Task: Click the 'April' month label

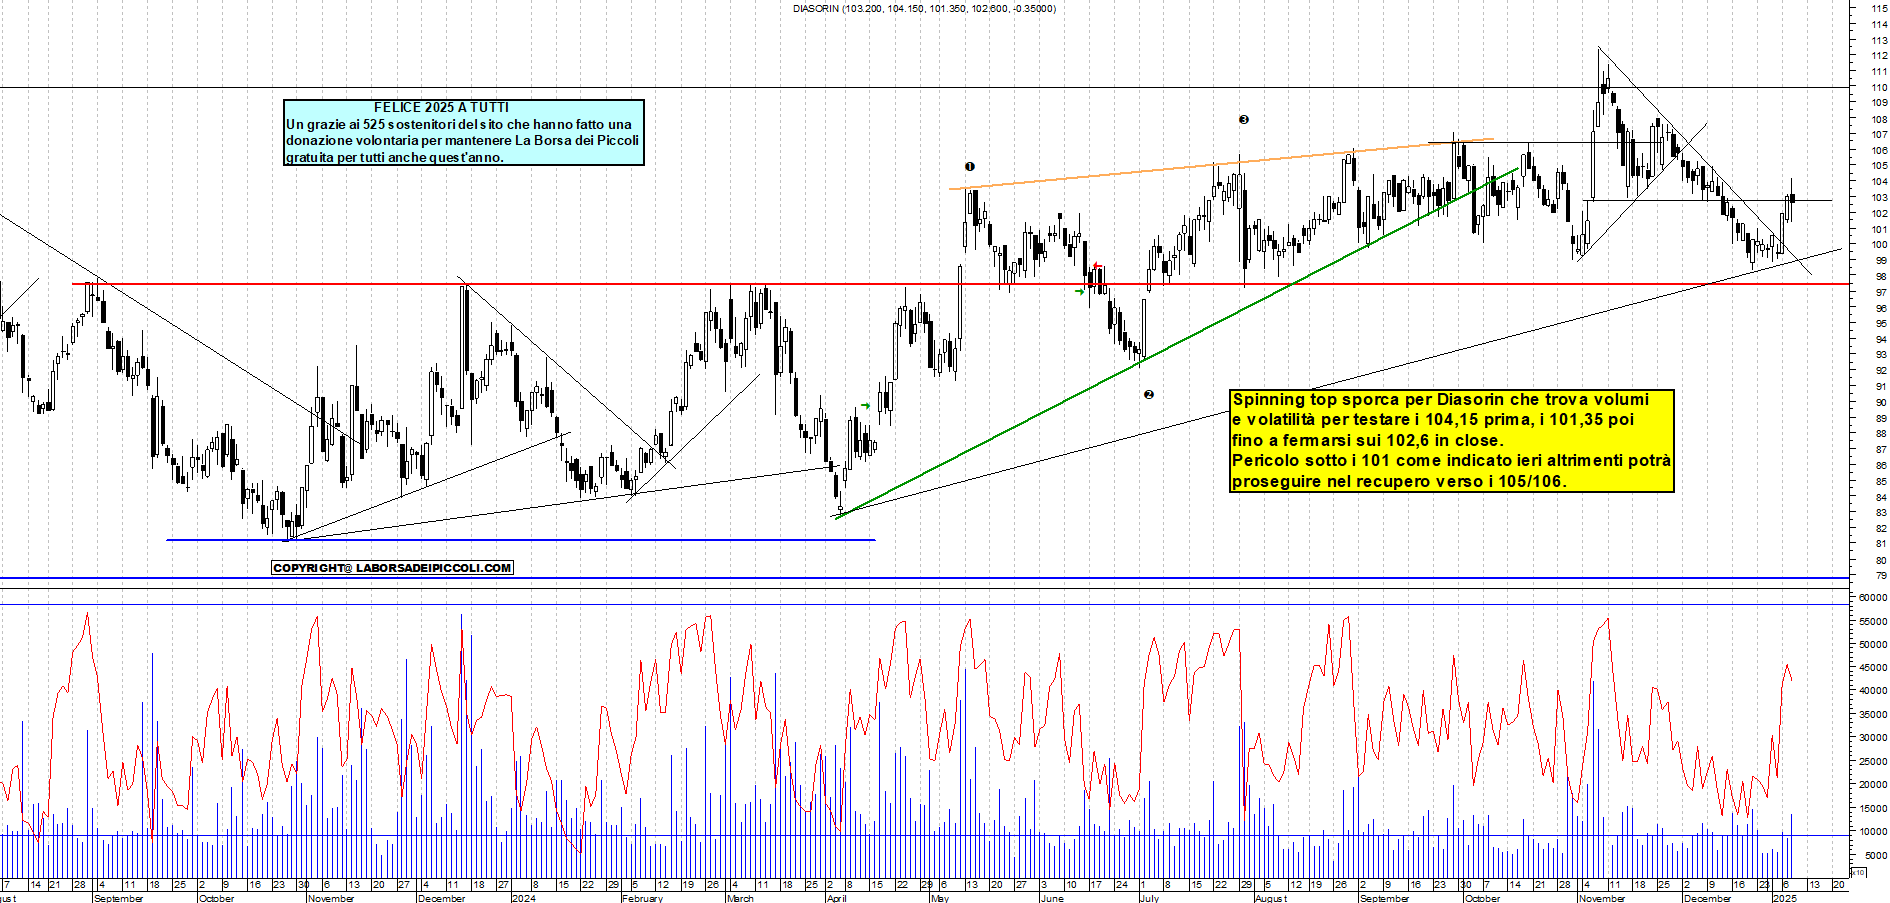Action: pos(836,898)
